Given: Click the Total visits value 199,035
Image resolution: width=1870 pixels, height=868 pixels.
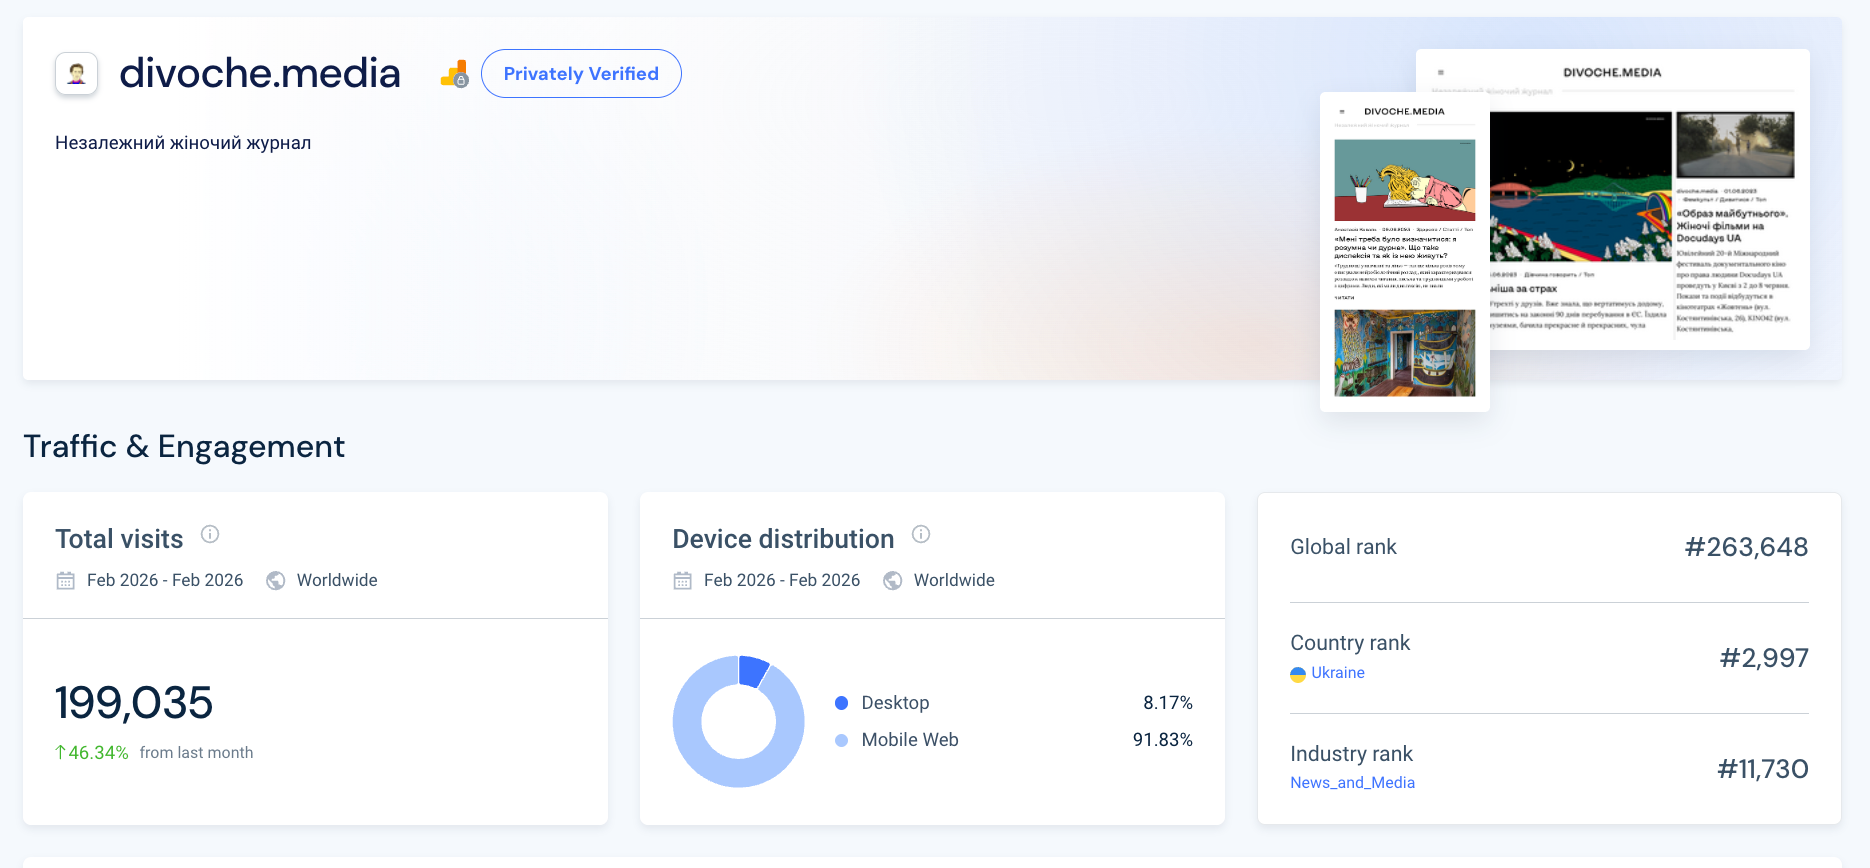Looking at the screenshot, I should [x=134, y=702].
